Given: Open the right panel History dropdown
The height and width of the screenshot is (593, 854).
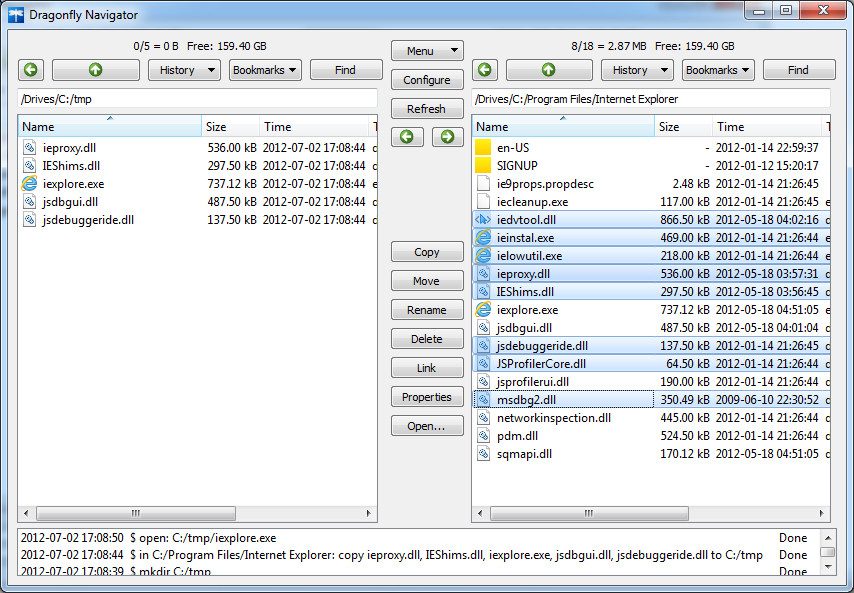Looking at the screenshot, I should pos(637,70).
